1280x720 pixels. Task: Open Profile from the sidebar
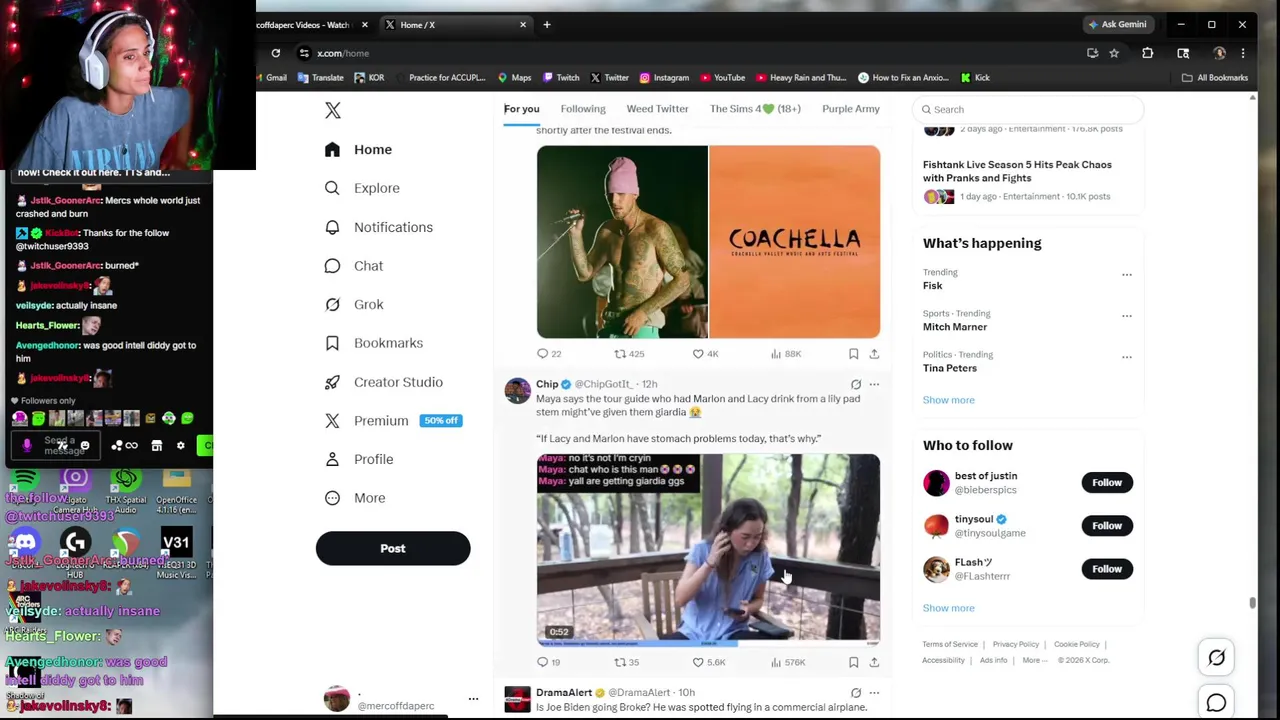(x=359, y=459)
